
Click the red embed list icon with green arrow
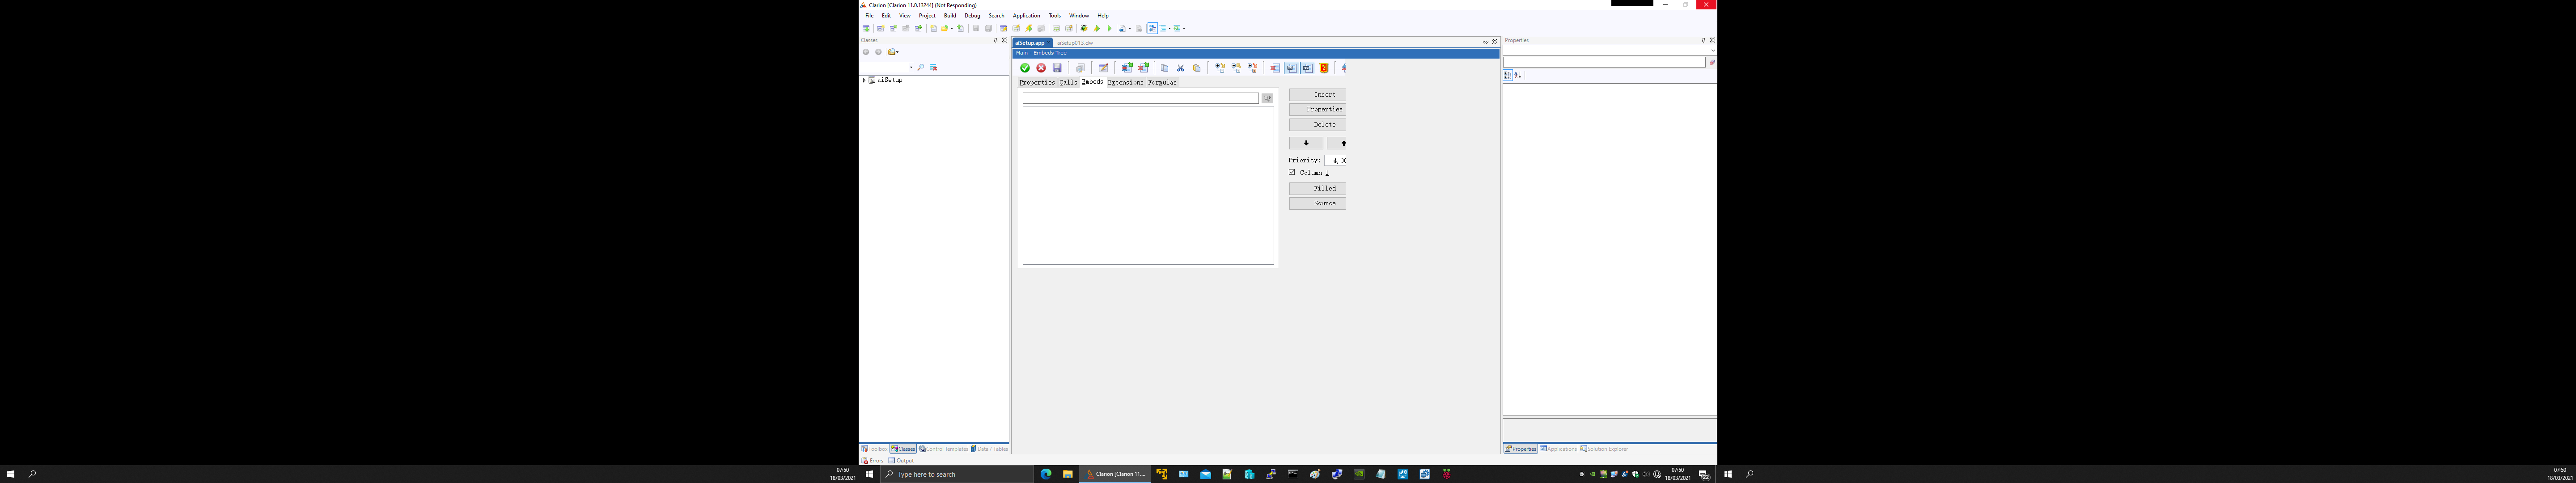1144,68
